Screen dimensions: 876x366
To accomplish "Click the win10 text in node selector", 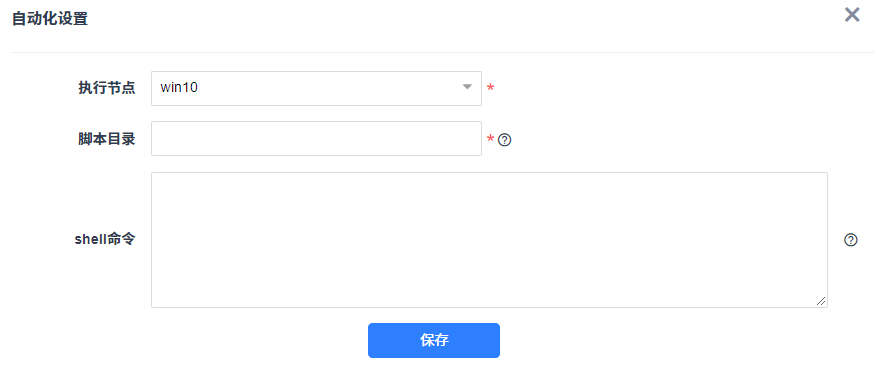I will 179,88.
